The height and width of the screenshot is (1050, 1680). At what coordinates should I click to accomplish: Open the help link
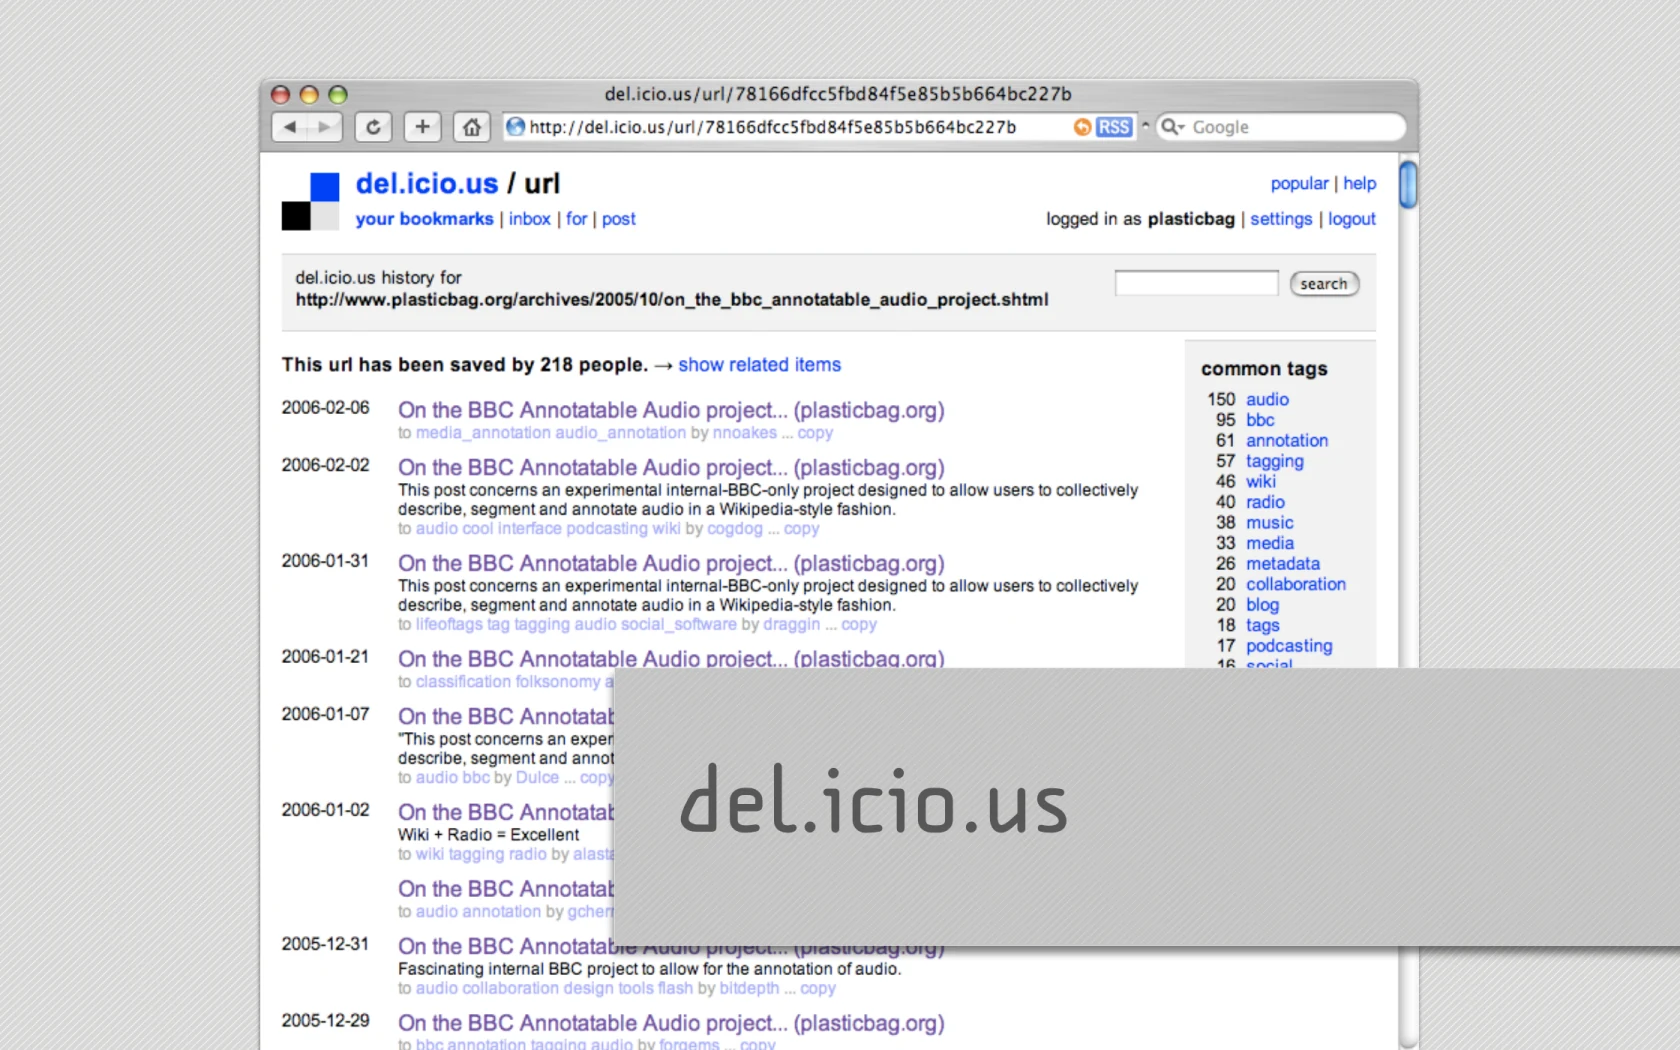coord(1360,184)
